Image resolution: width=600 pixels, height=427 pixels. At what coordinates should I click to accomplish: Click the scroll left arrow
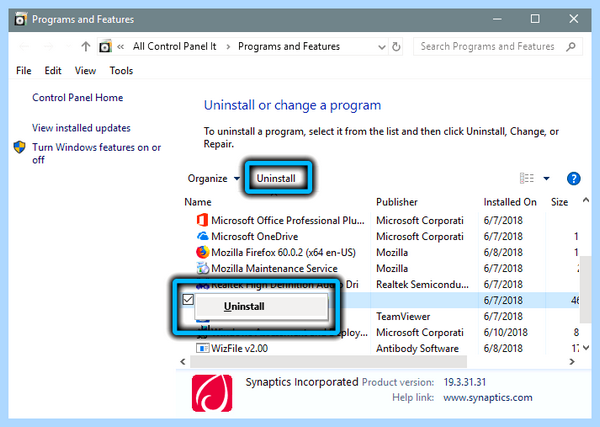[x=183, y=362]
